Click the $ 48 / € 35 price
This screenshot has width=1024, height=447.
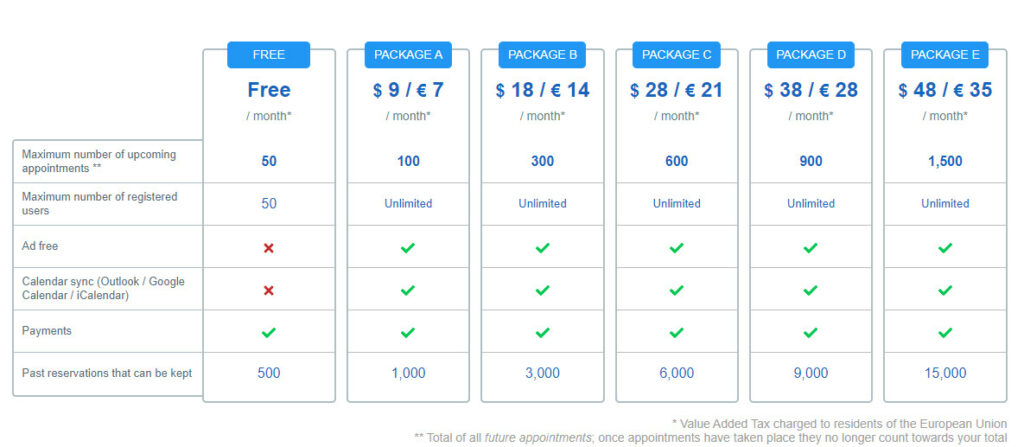coord(945,90)
